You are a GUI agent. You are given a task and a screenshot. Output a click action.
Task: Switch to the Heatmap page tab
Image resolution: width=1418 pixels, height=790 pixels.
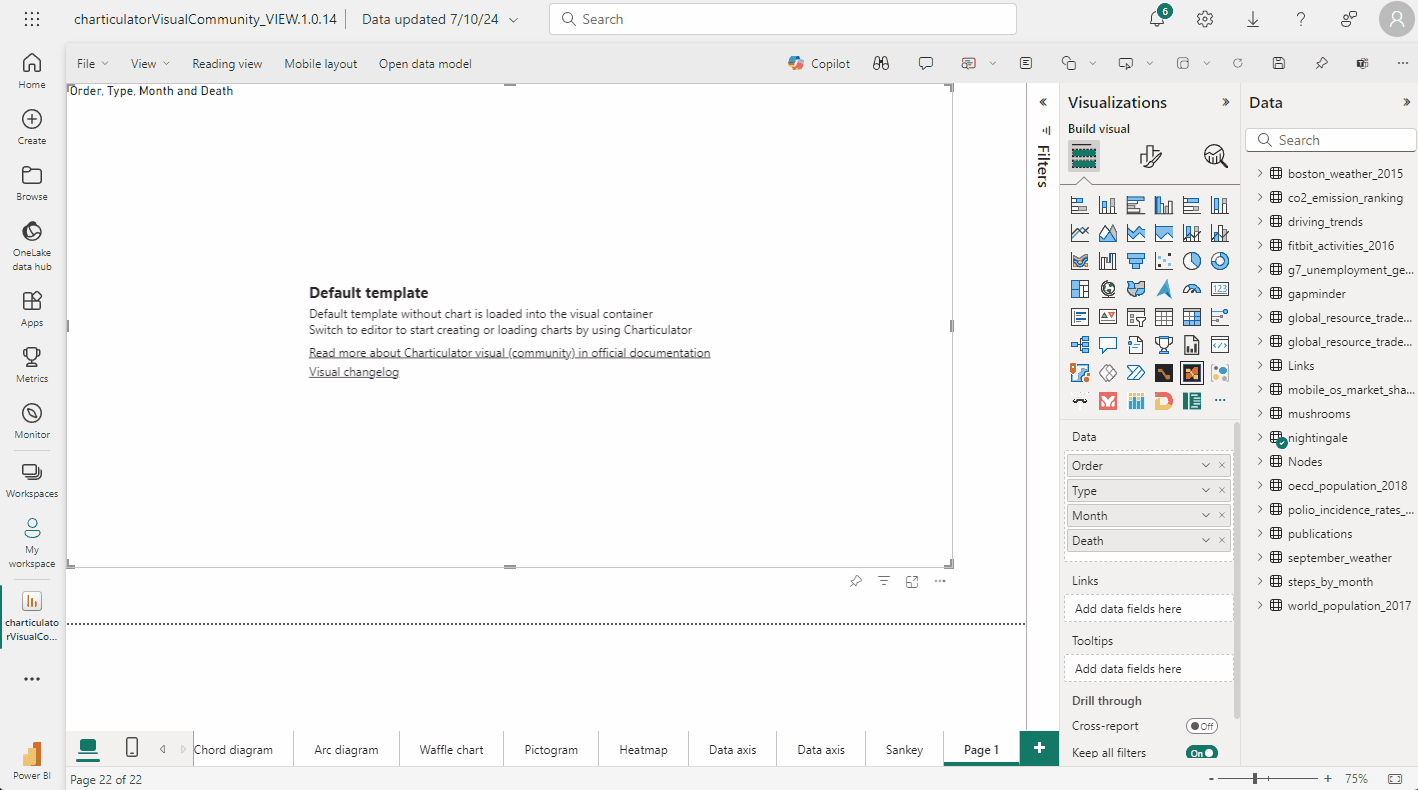pos(643,749)
